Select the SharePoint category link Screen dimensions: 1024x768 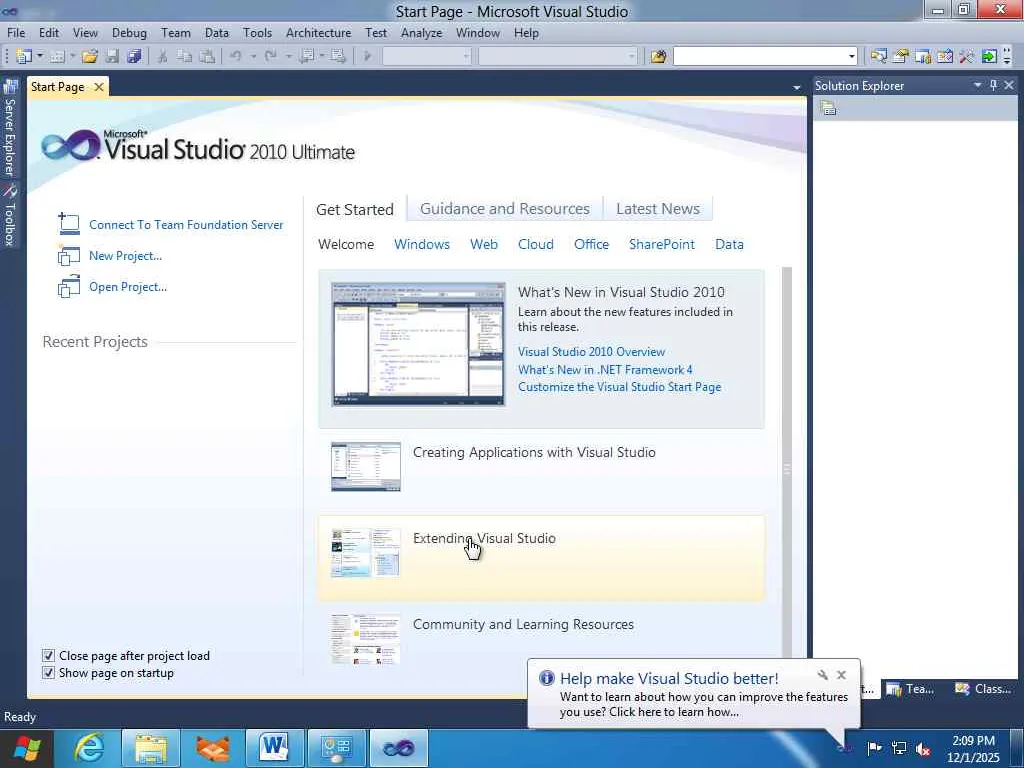[x=662, y=244]
